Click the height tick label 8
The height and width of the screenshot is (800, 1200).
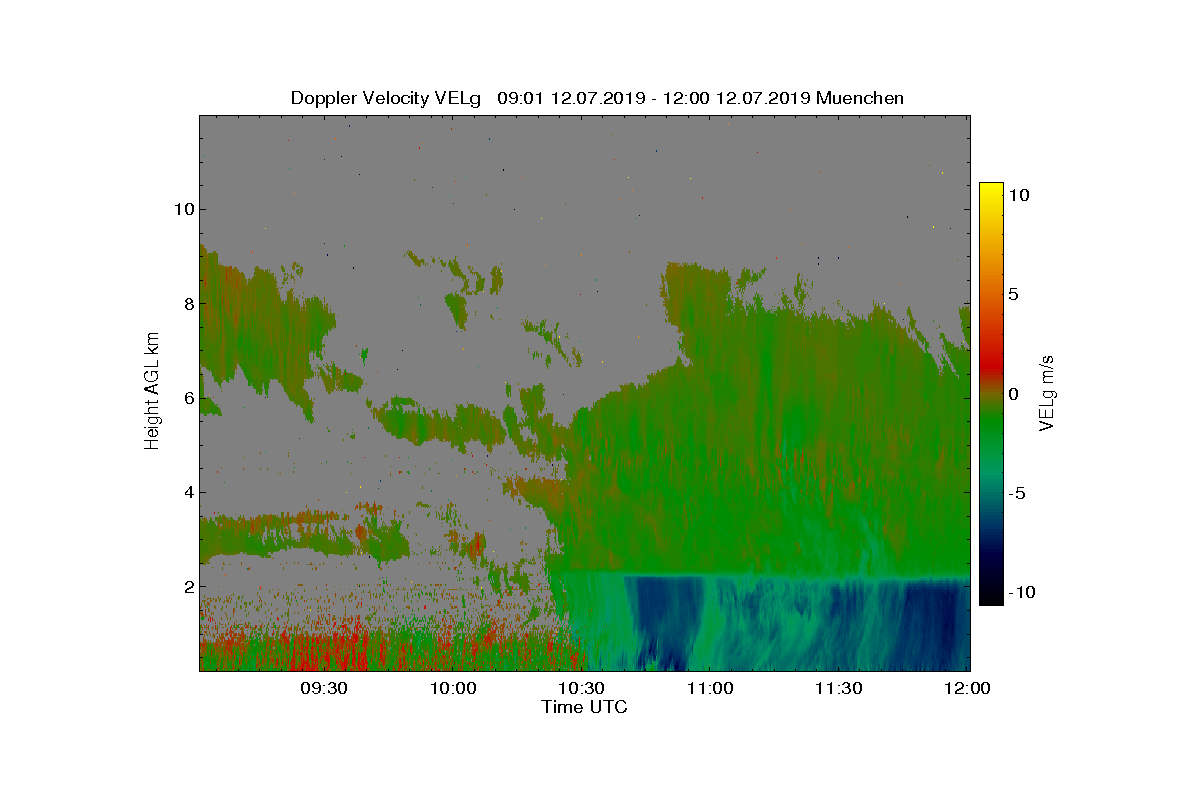(x=187, y=304)
